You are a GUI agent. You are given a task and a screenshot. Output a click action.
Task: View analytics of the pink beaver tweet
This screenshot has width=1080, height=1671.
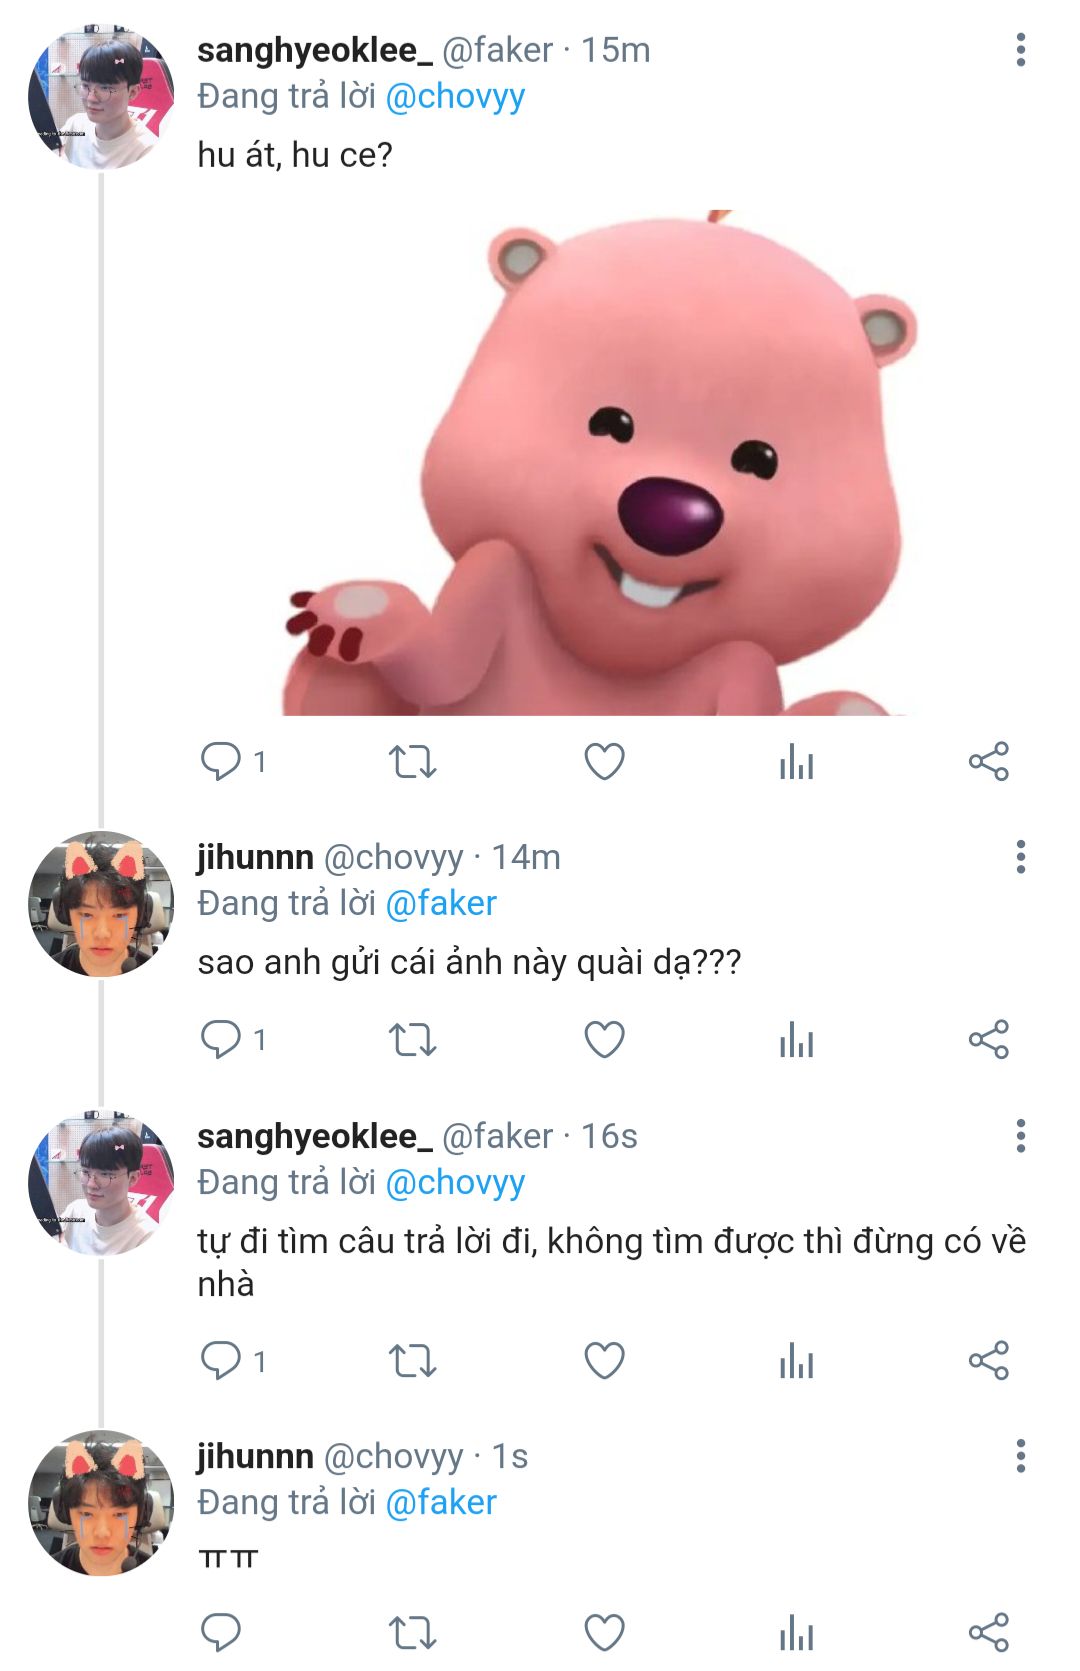pyautogui.click(x=796, y=762)
